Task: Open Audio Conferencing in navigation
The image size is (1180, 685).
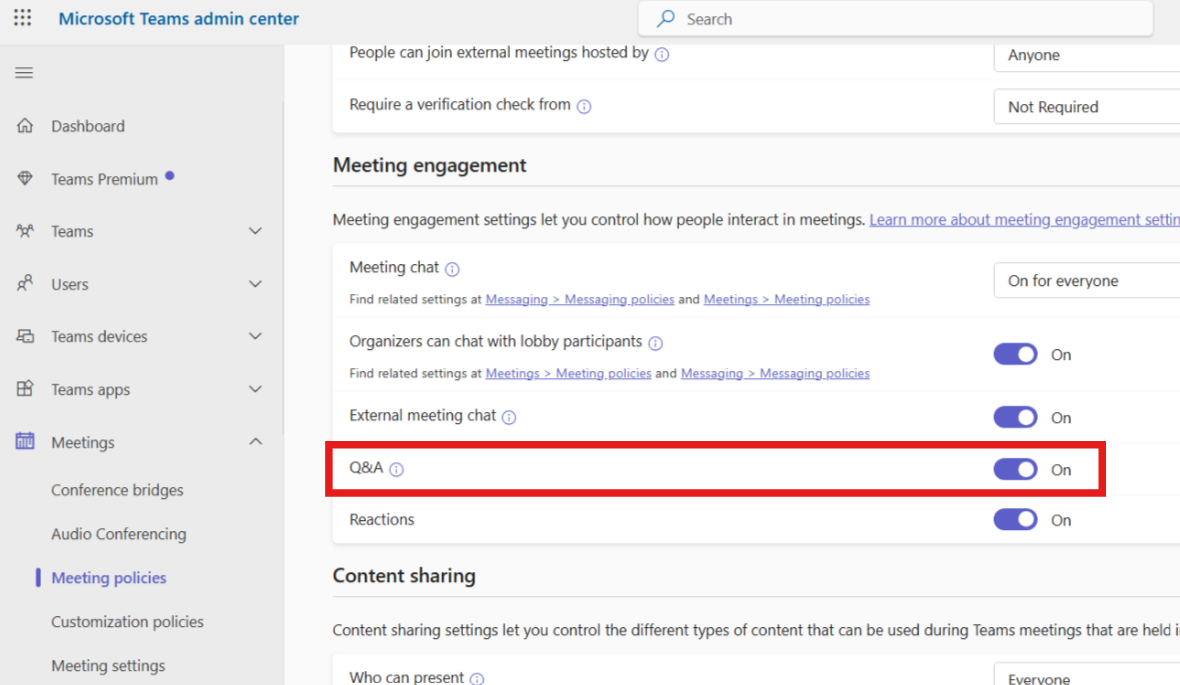Action: point(119,534)
